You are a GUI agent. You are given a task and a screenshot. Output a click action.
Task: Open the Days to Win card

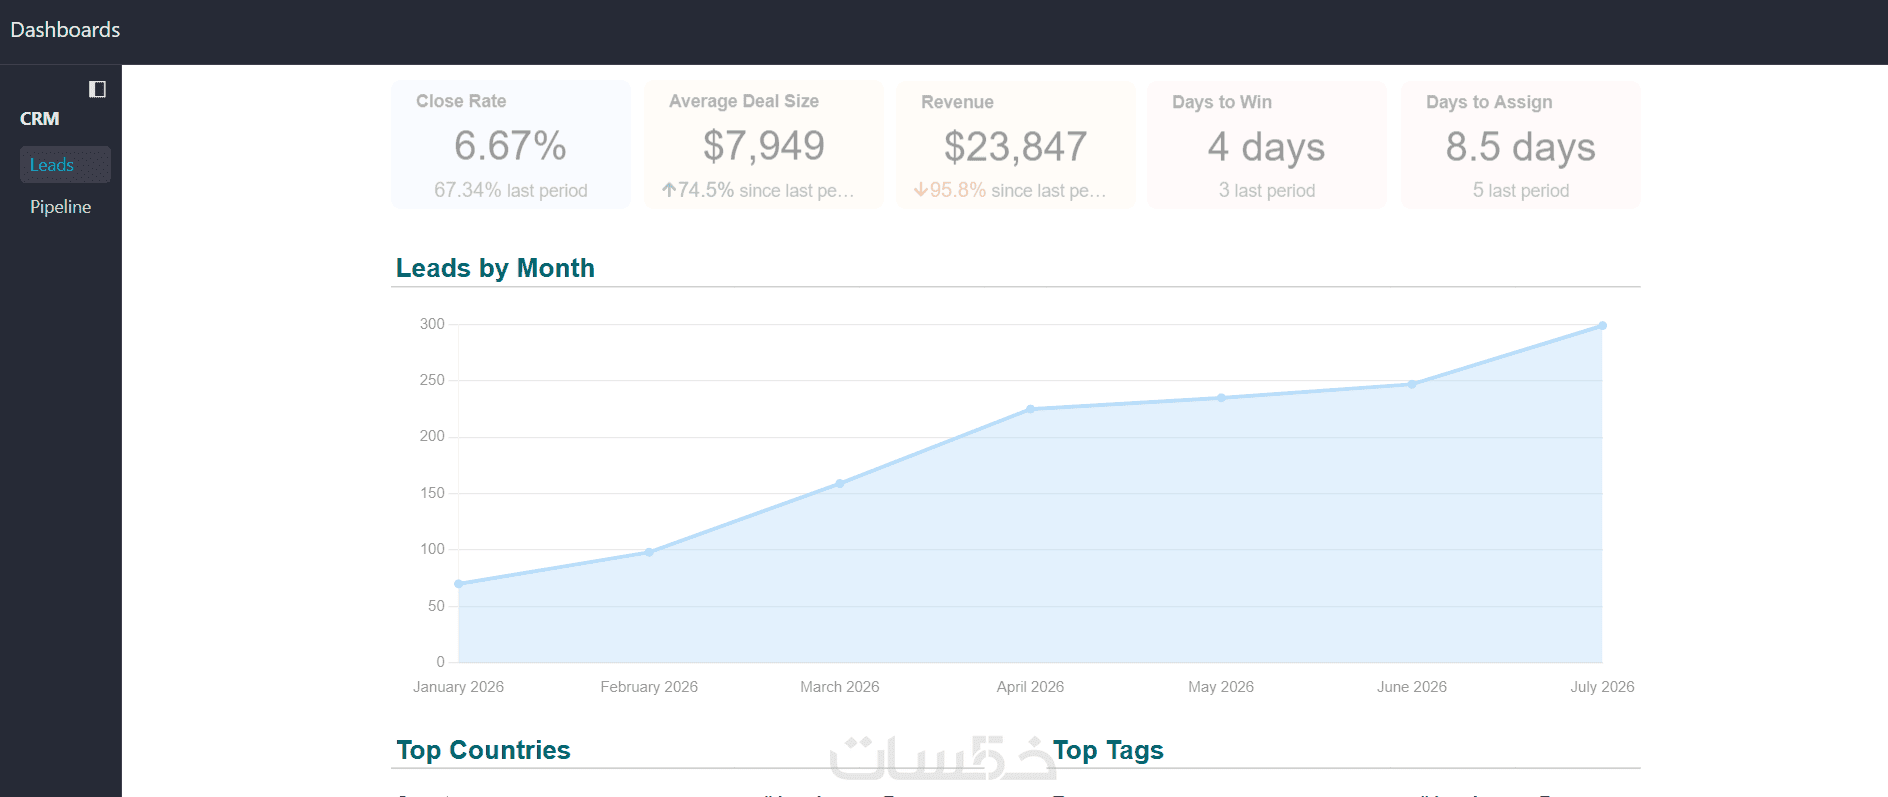(1267, 145)
